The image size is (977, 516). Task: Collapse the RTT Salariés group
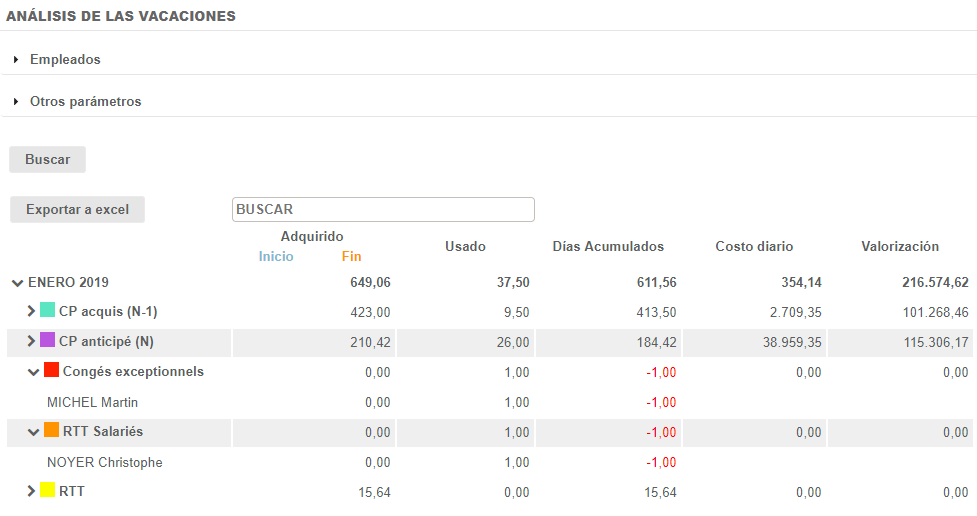pos(33,432)
